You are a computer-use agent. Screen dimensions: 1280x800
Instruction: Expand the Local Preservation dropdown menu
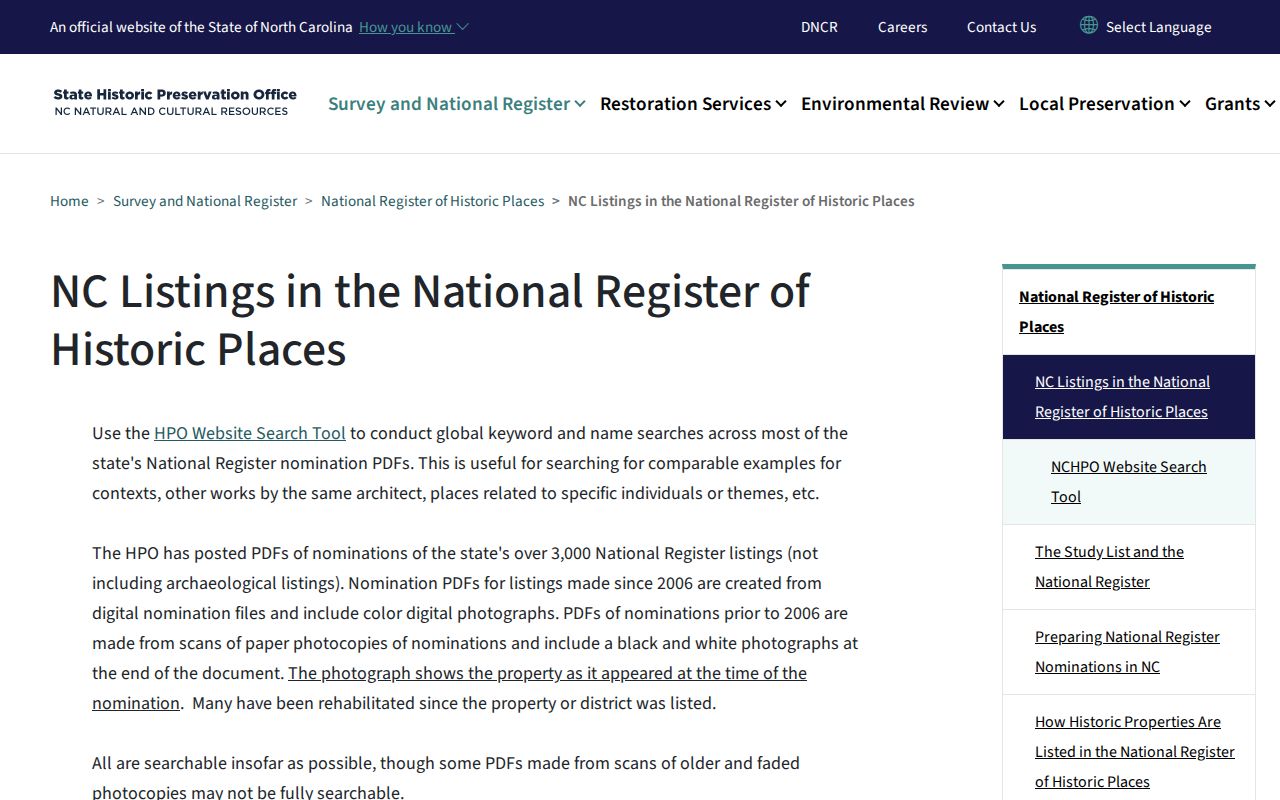click(x=1105, y=104)
